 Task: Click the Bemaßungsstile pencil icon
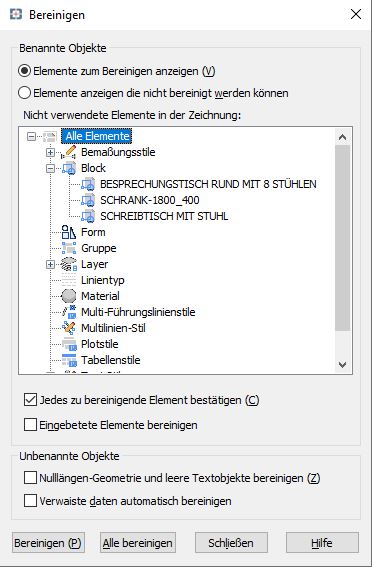(69, 152)
